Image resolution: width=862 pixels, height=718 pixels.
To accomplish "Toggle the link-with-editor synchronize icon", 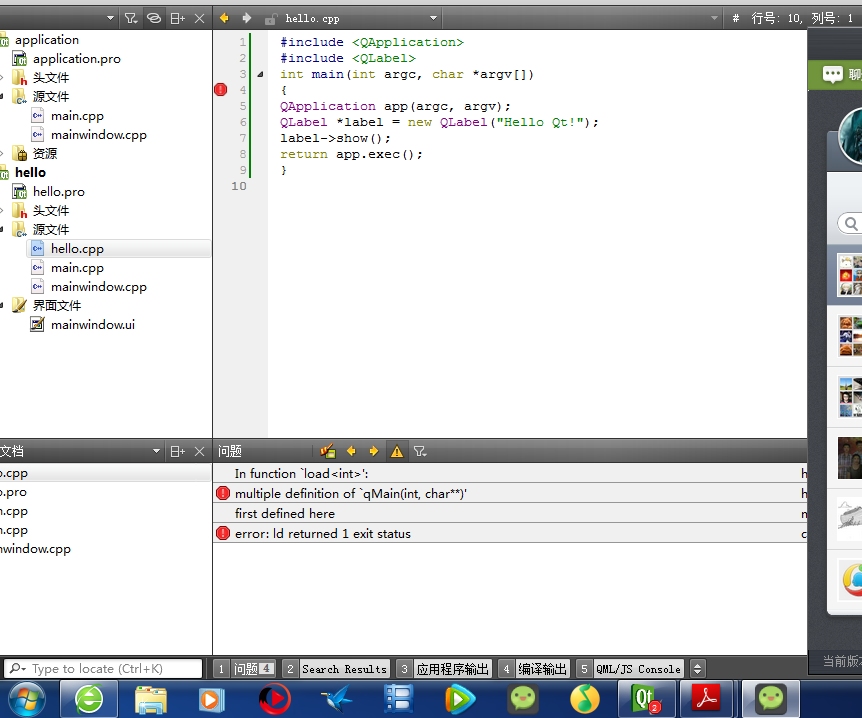I will tap(154, 19).
